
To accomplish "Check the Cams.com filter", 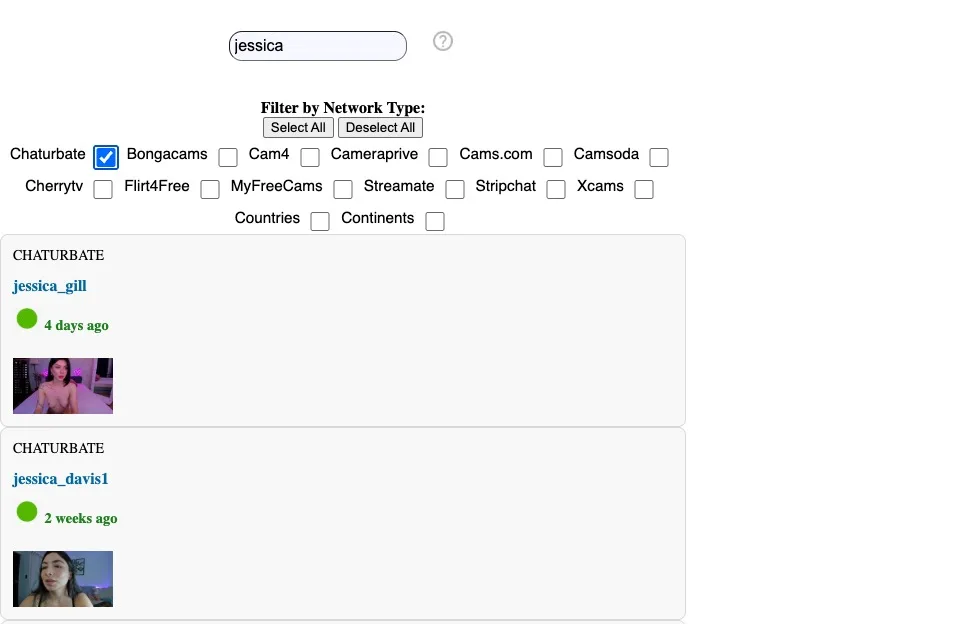I will coord(553,157).
